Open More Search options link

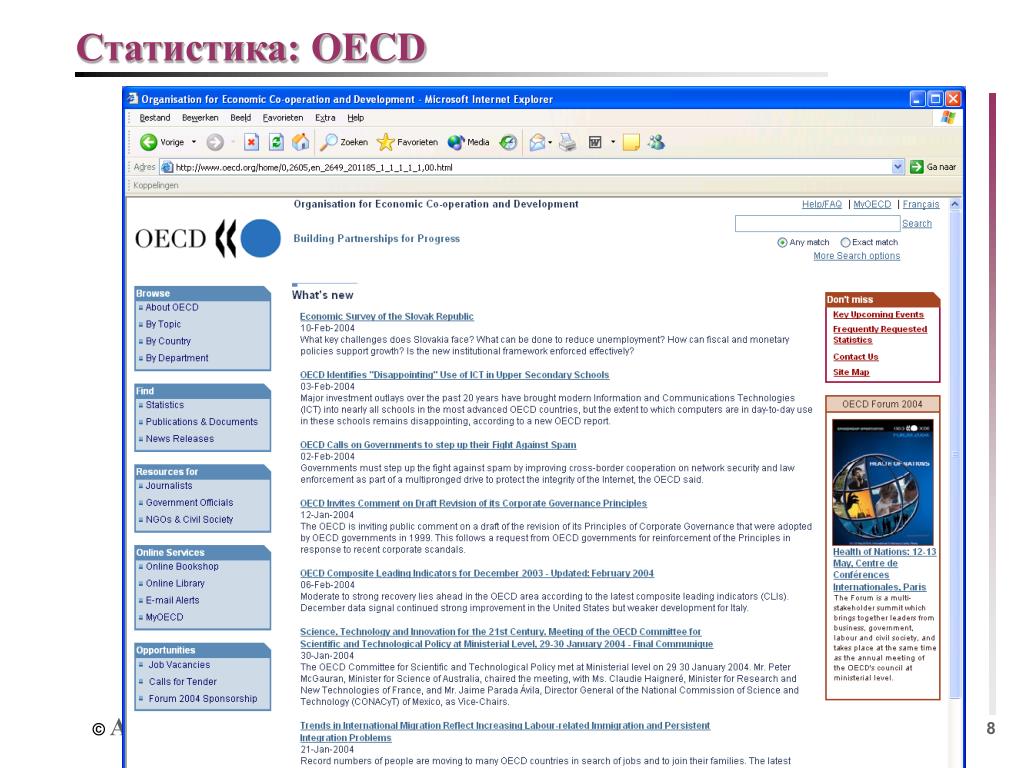click(x=856, y=256)
